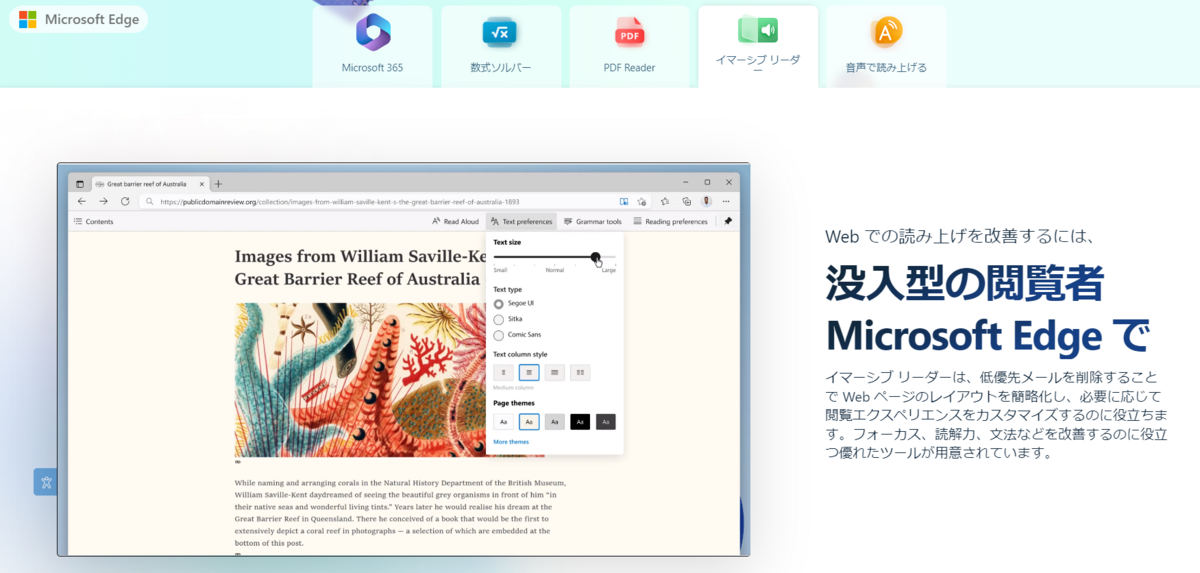
Task: Click the Small label under Text size slider
Action: pyautogui.click(x=500, y=270)
